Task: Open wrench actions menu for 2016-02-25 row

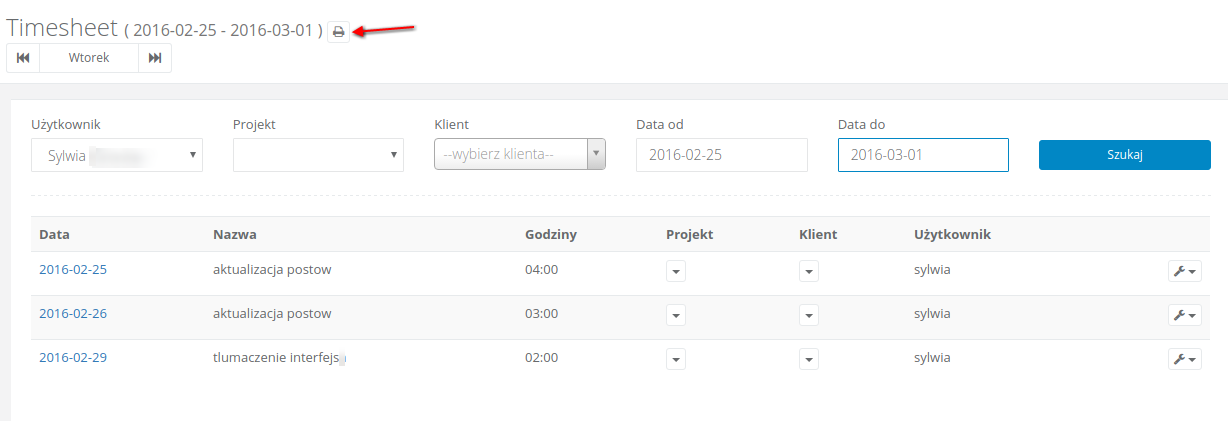Action: point(1185,271)
